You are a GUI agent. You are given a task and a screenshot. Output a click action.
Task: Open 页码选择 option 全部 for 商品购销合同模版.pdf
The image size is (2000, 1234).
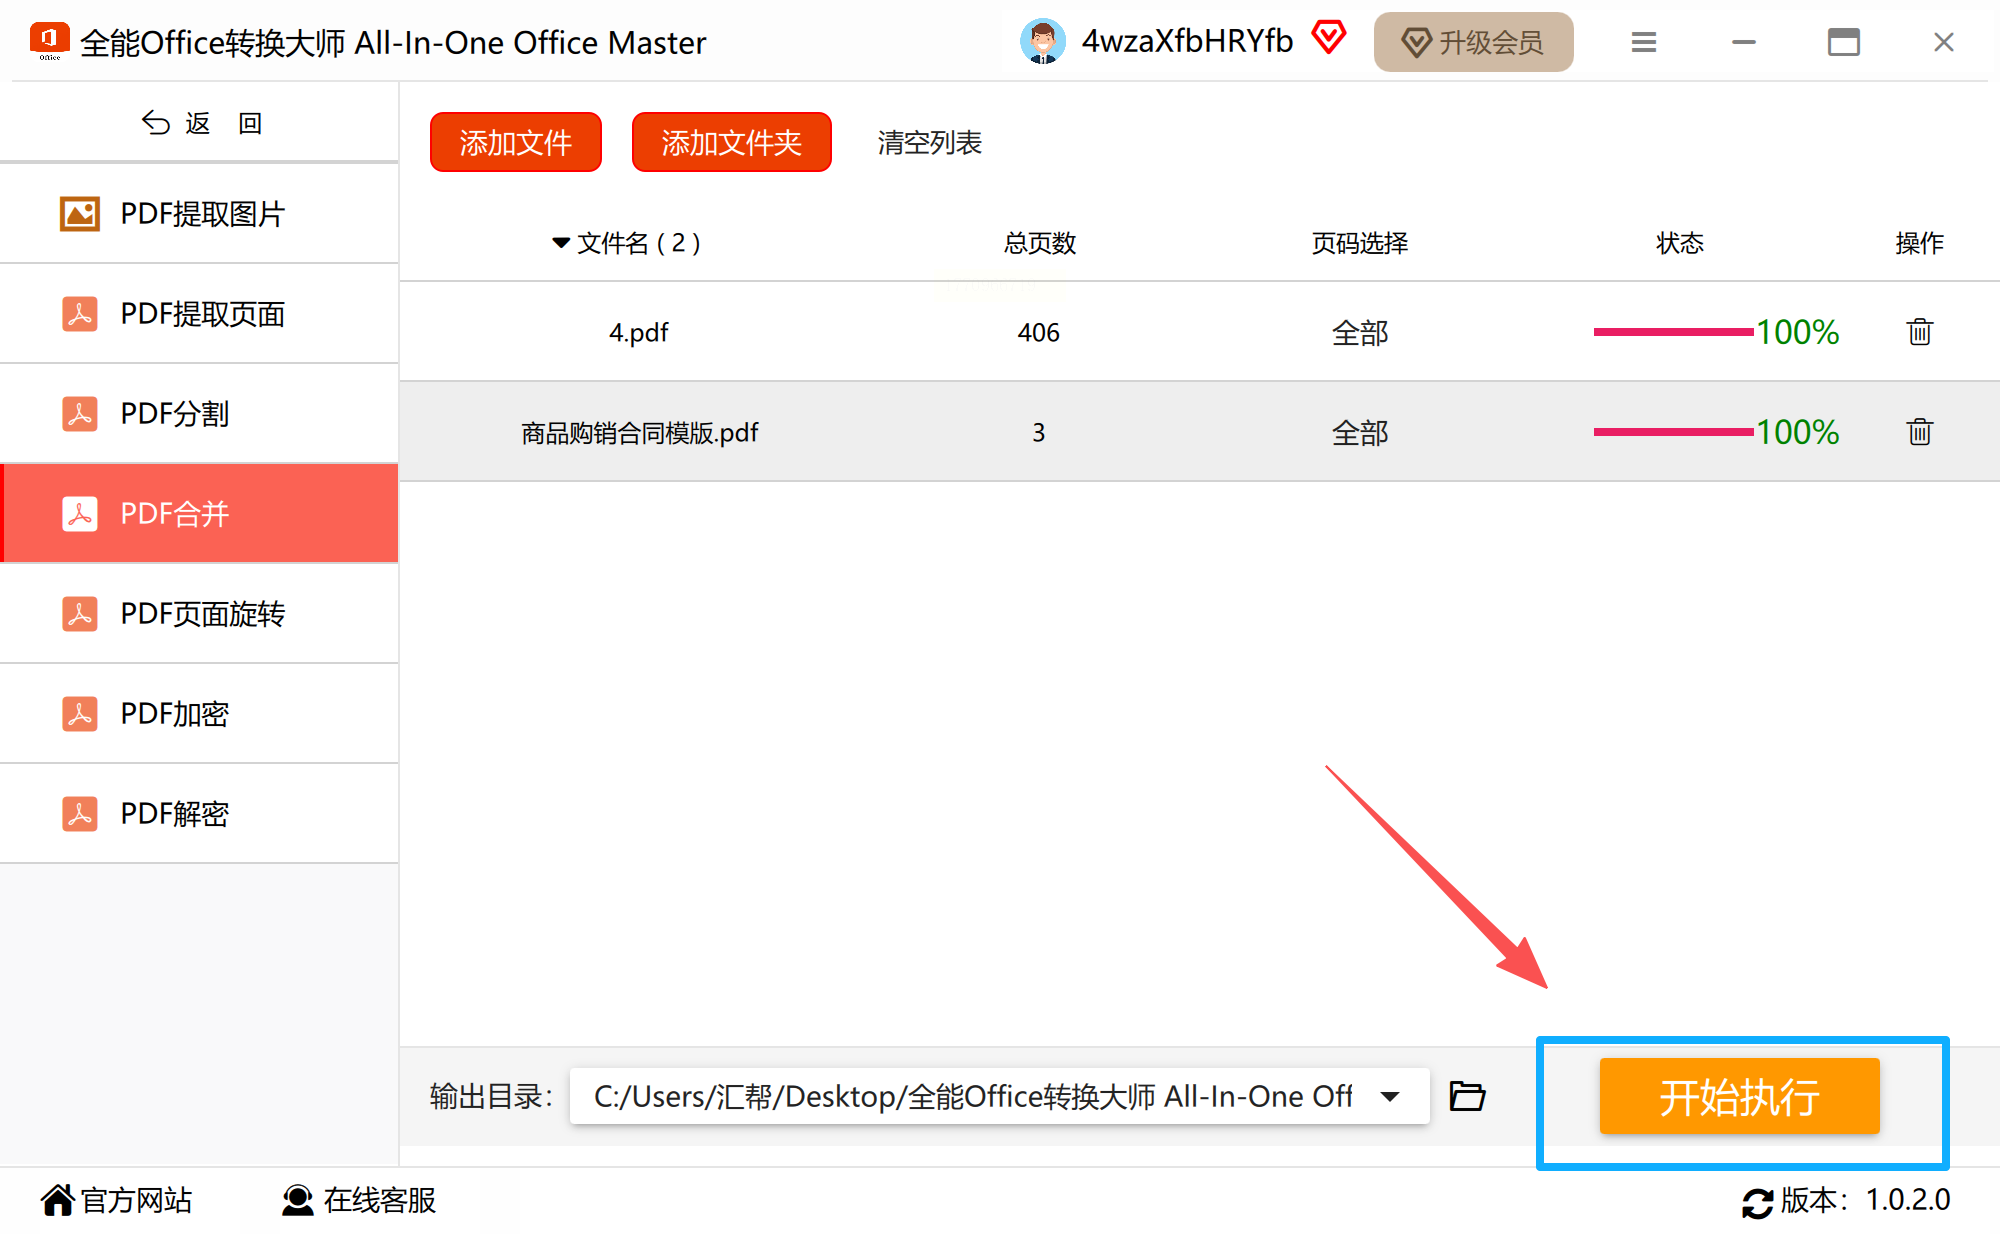pos(1359,432)
